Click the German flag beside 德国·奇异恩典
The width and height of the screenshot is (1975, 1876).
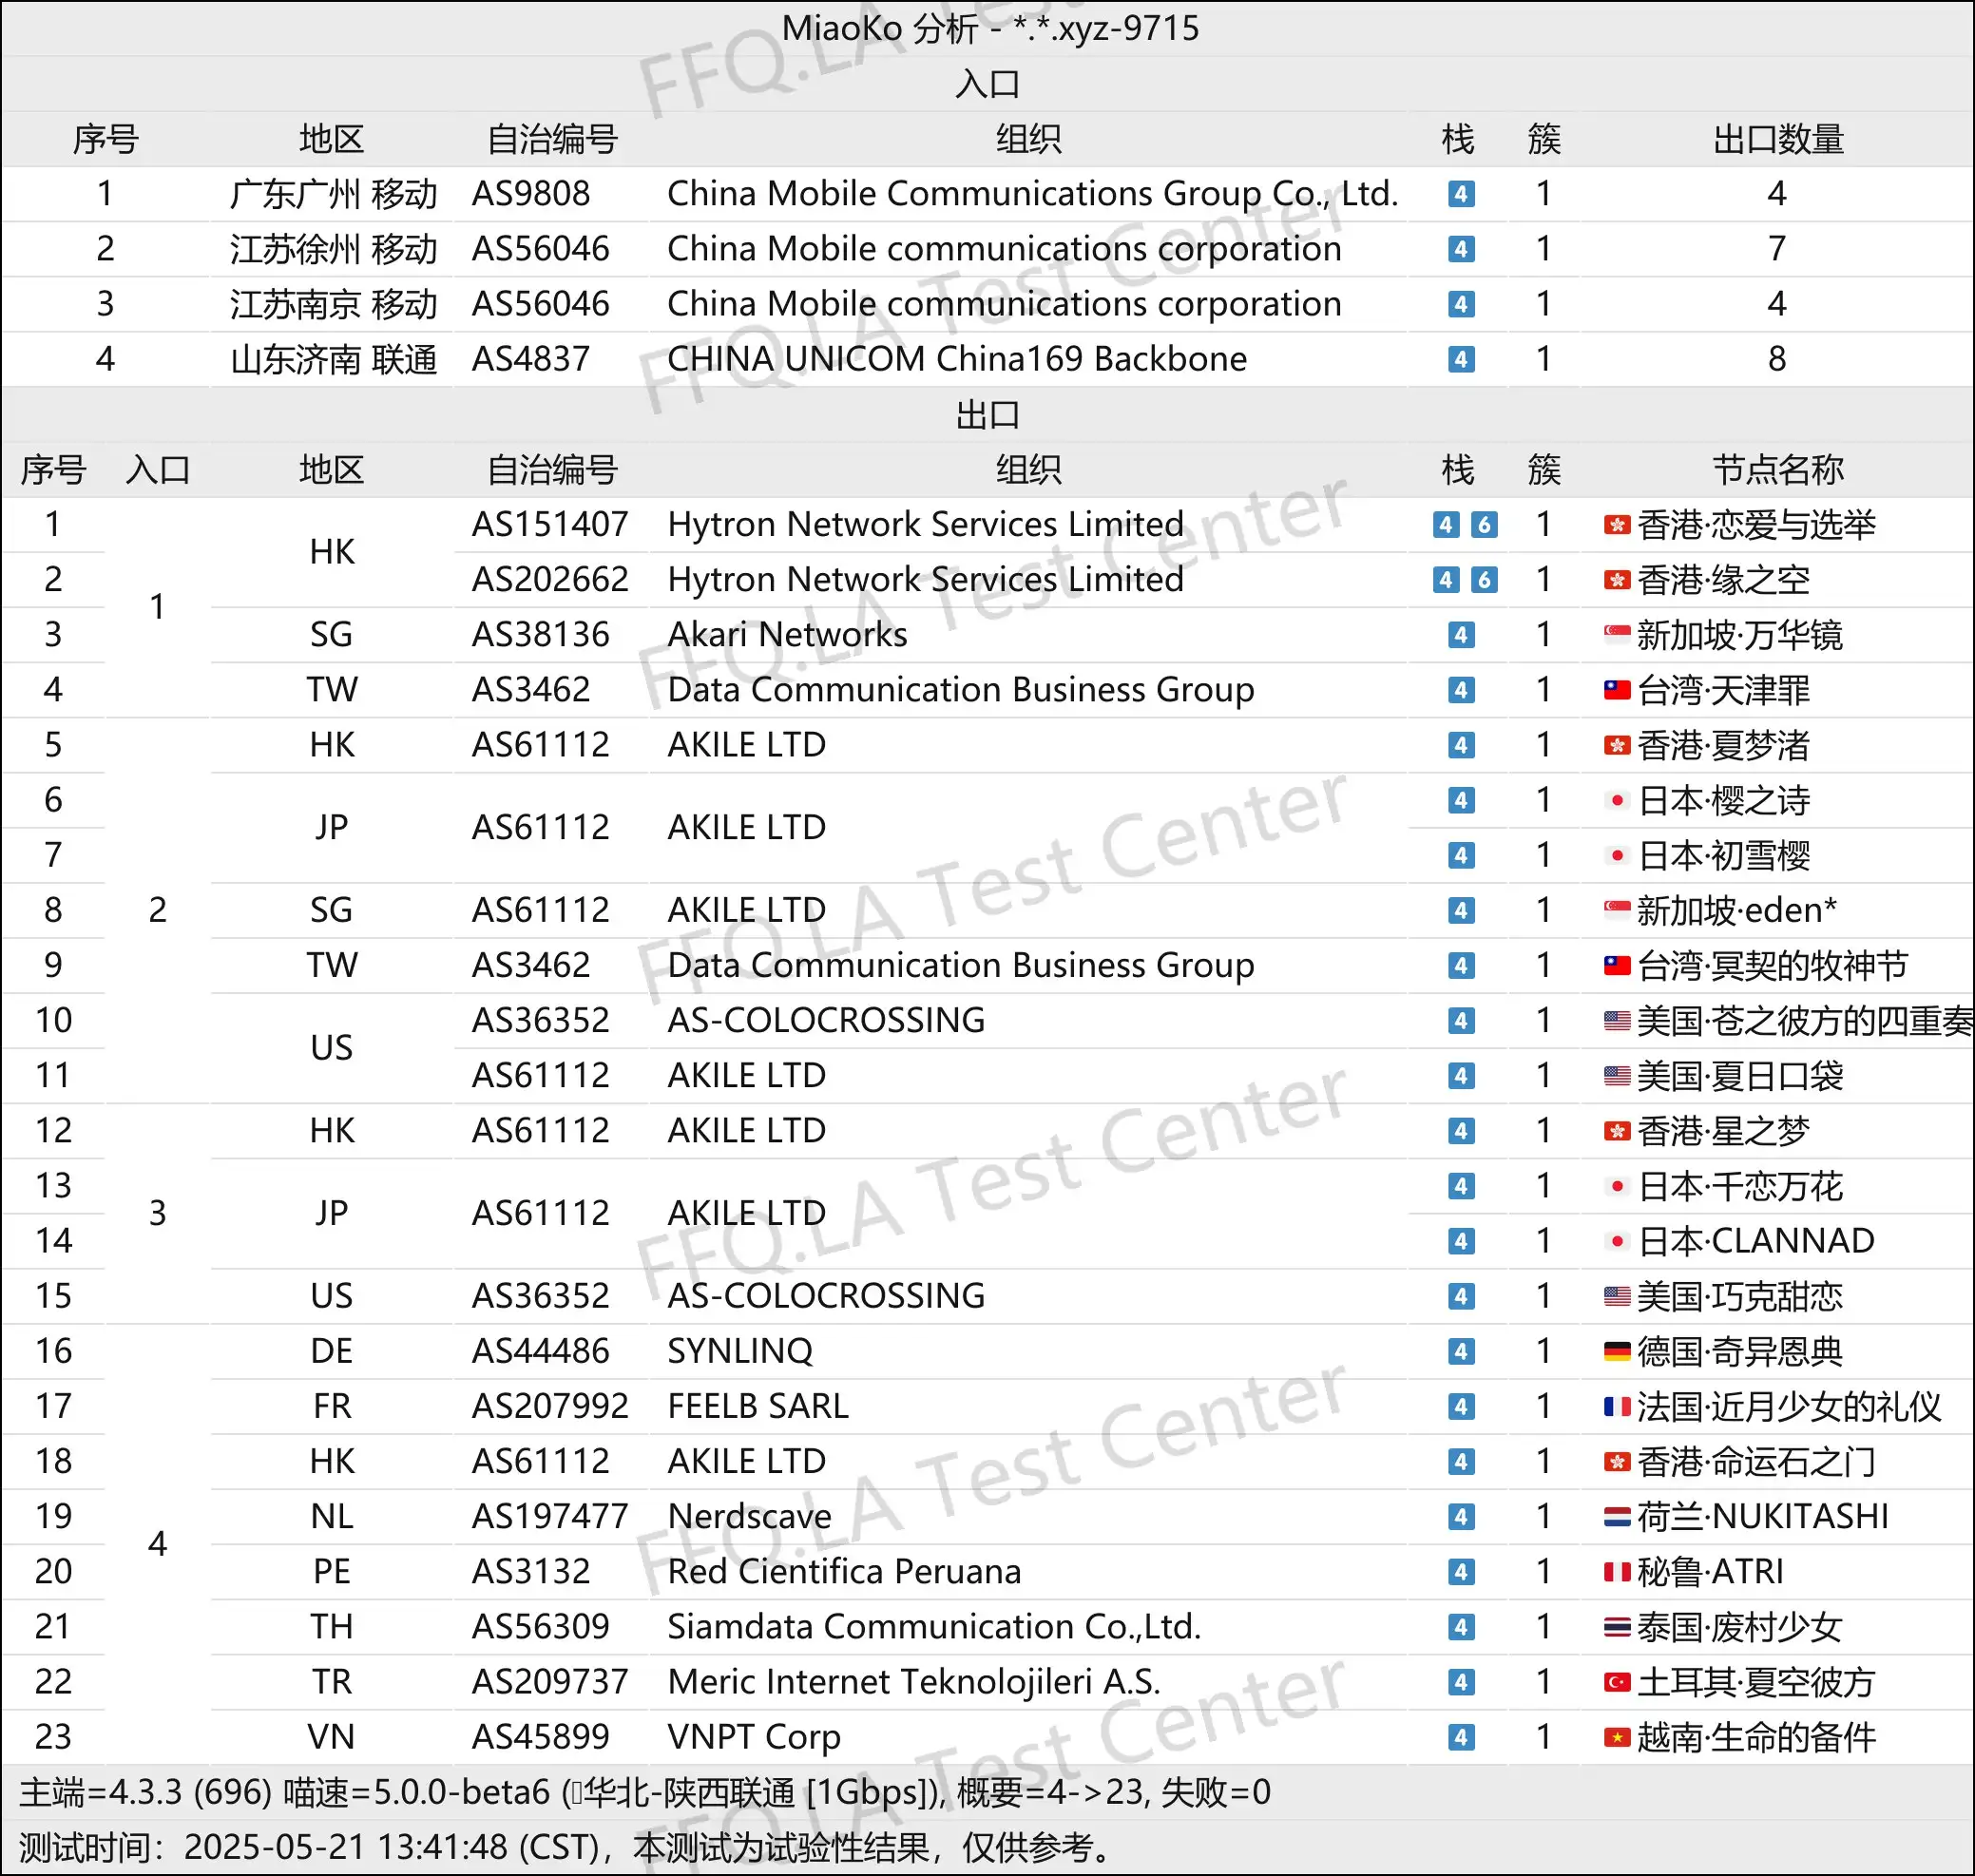coord(1617,1351)
